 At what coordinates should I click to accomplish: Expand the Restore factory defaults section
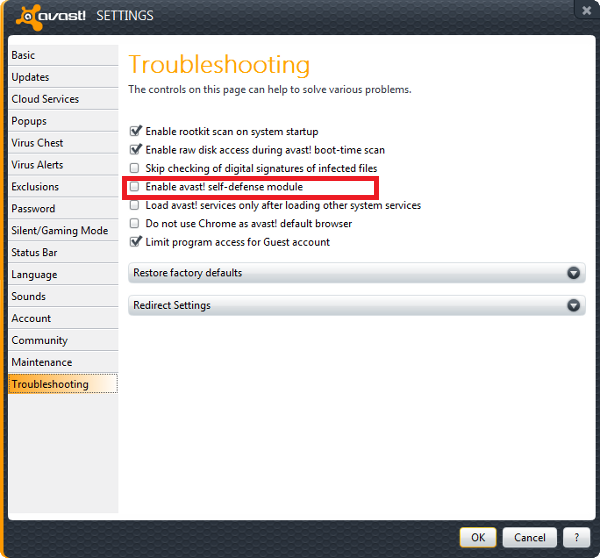click(x=357, y=273)
